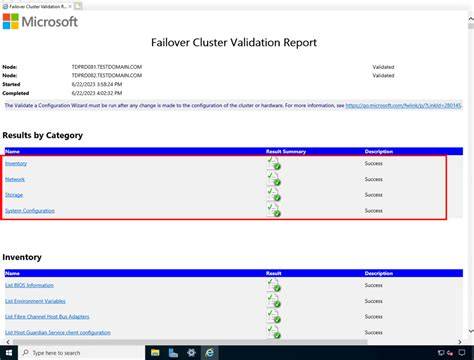Viewport: 474px width, 360px height.
Task: Click the Started label
Action: 11,84
